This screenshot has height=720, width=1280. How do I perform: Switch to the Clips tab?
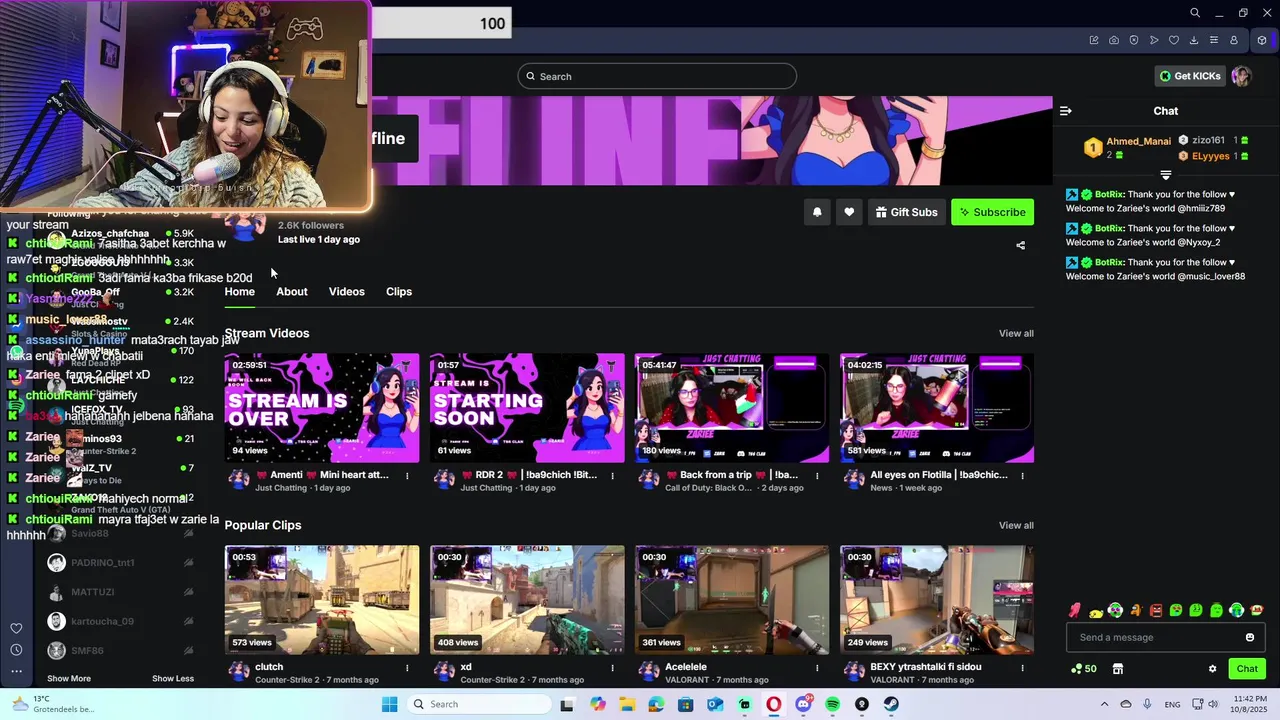click(x=399, y=291)
